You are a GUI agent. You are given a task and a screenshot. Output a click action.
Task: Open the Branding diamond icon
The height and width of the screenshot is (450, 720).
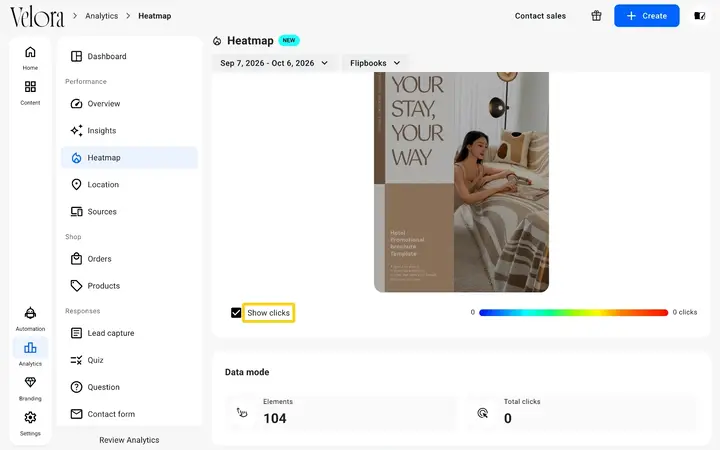click(30, 382)
